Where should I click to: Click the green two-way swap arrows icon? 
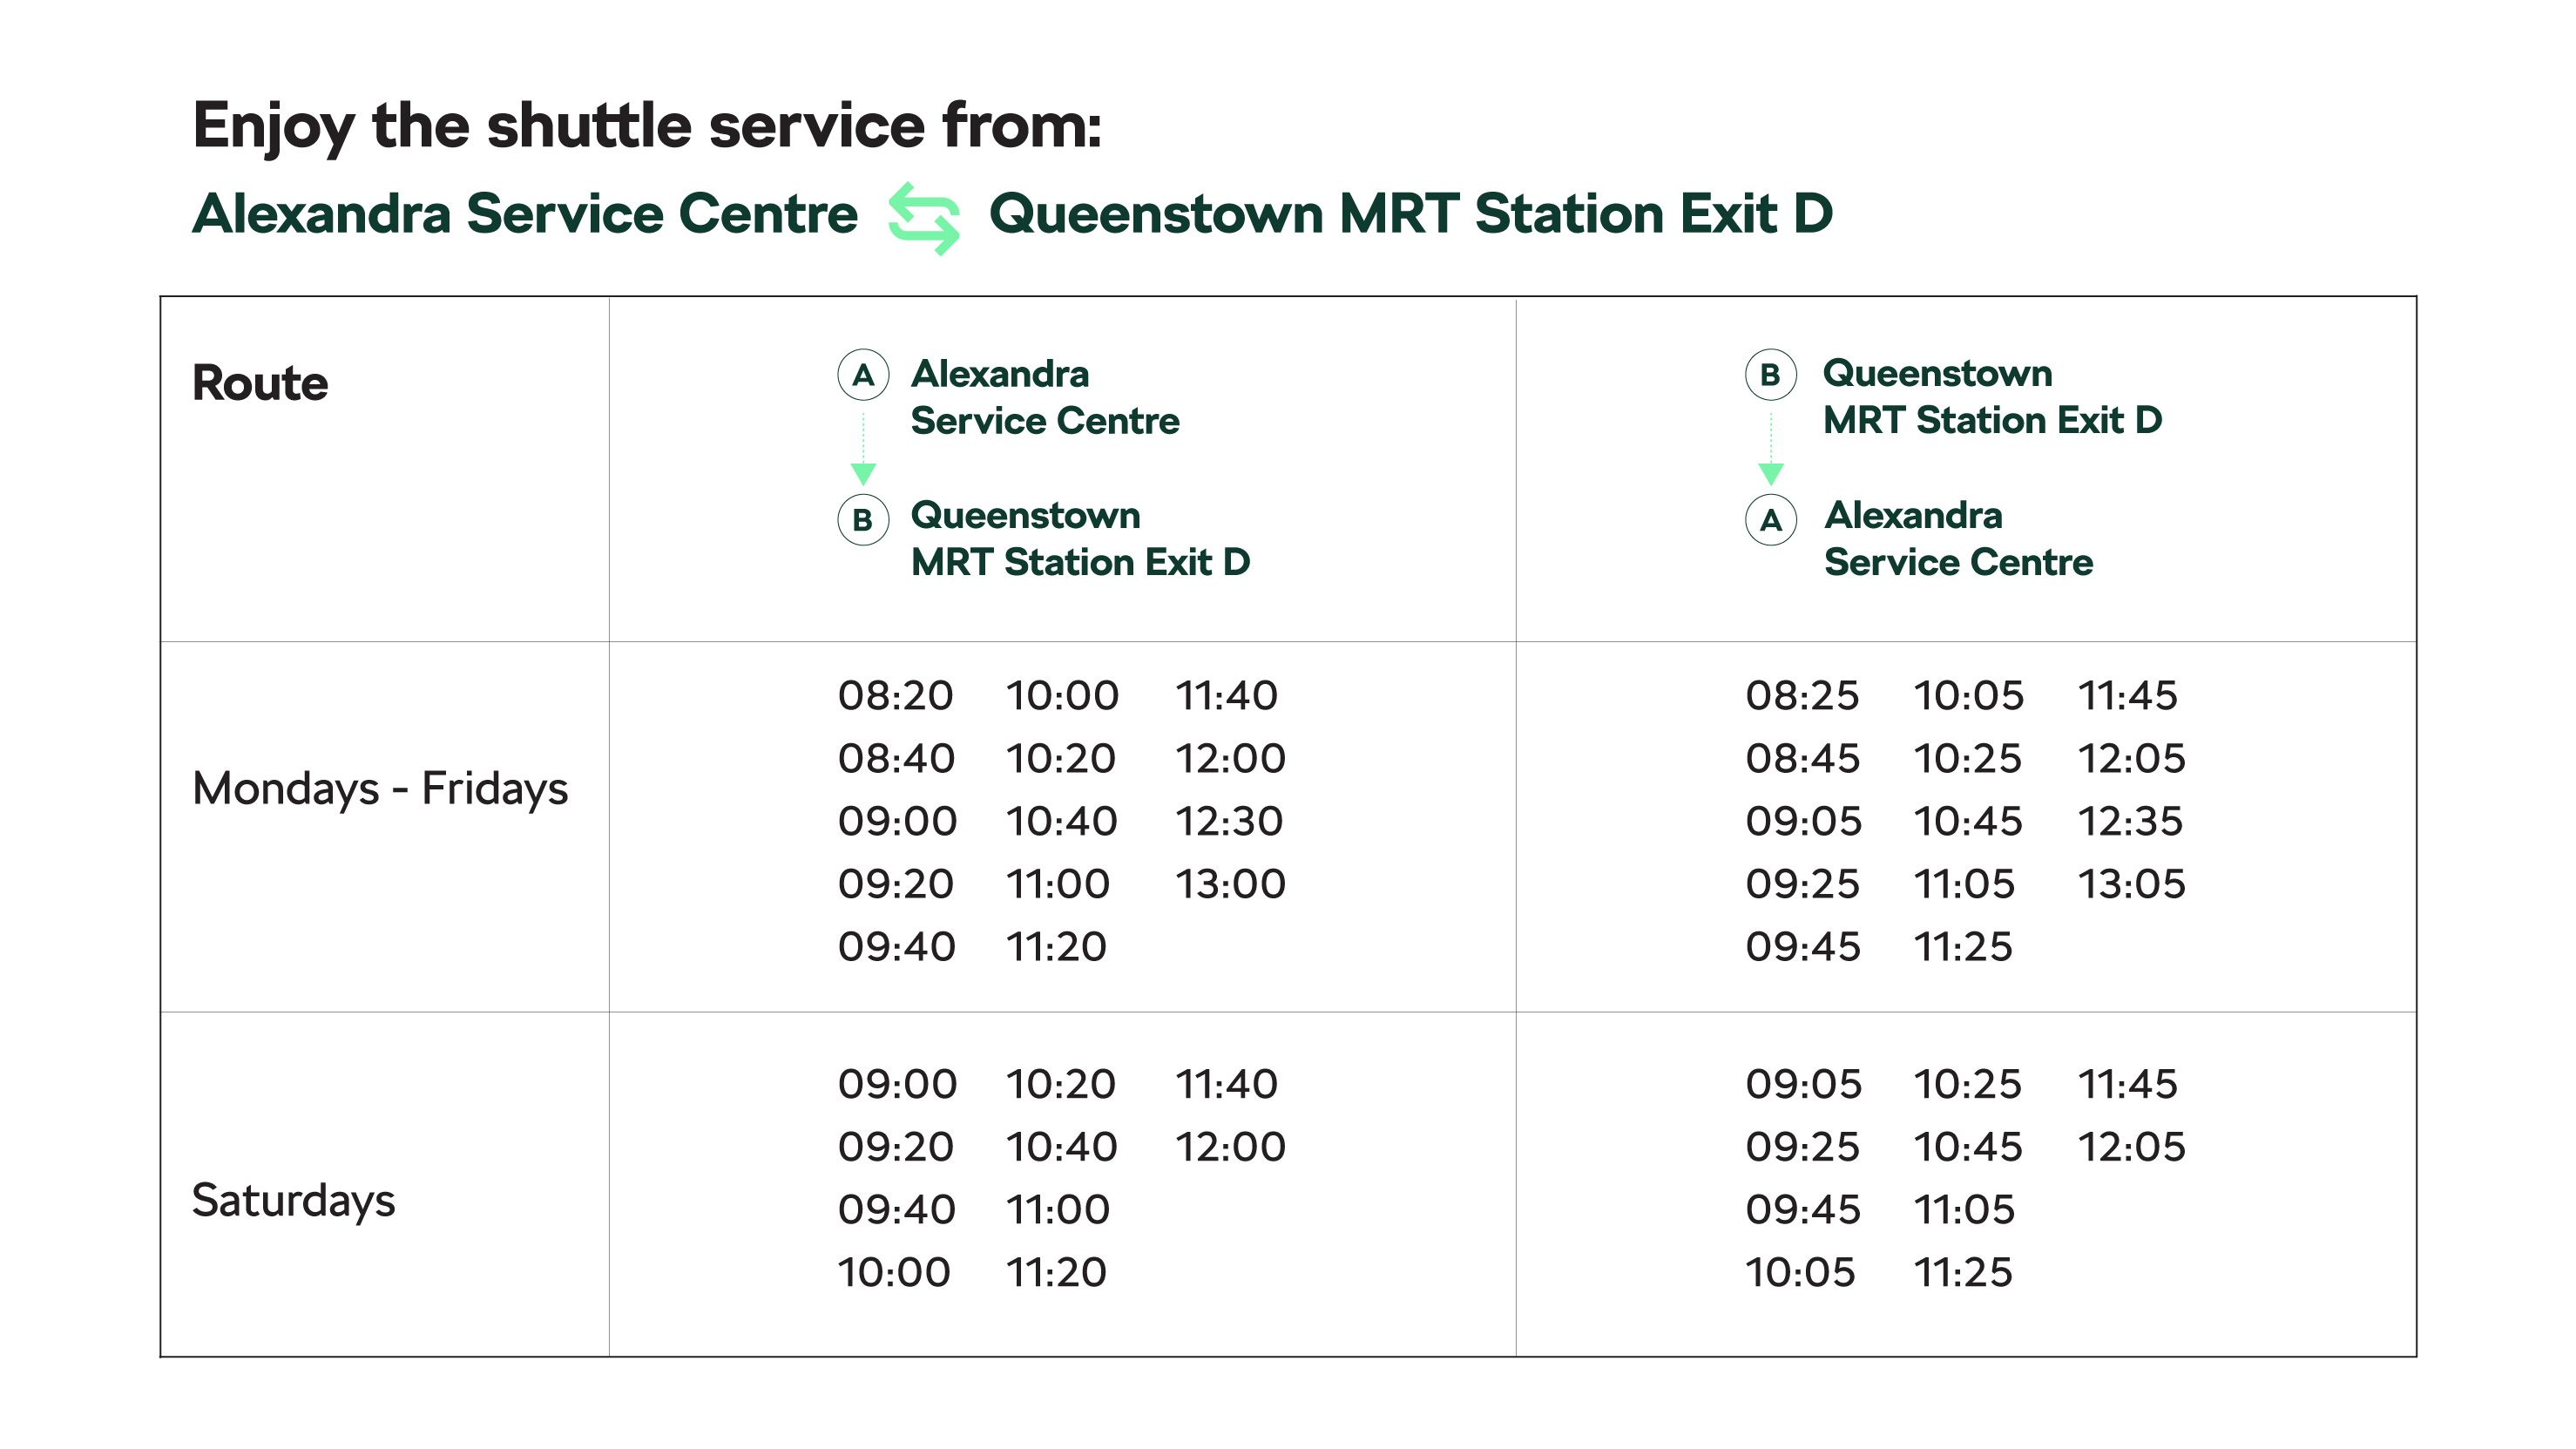click(x=923, y=218)
